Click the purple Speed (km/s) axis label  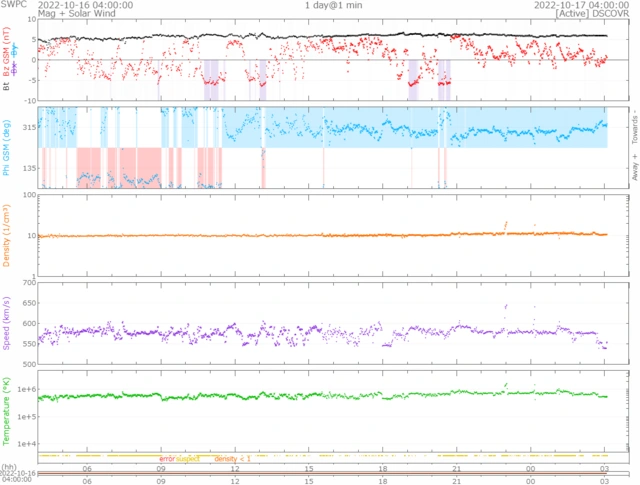pyautogui.click(x=7, y=320)
